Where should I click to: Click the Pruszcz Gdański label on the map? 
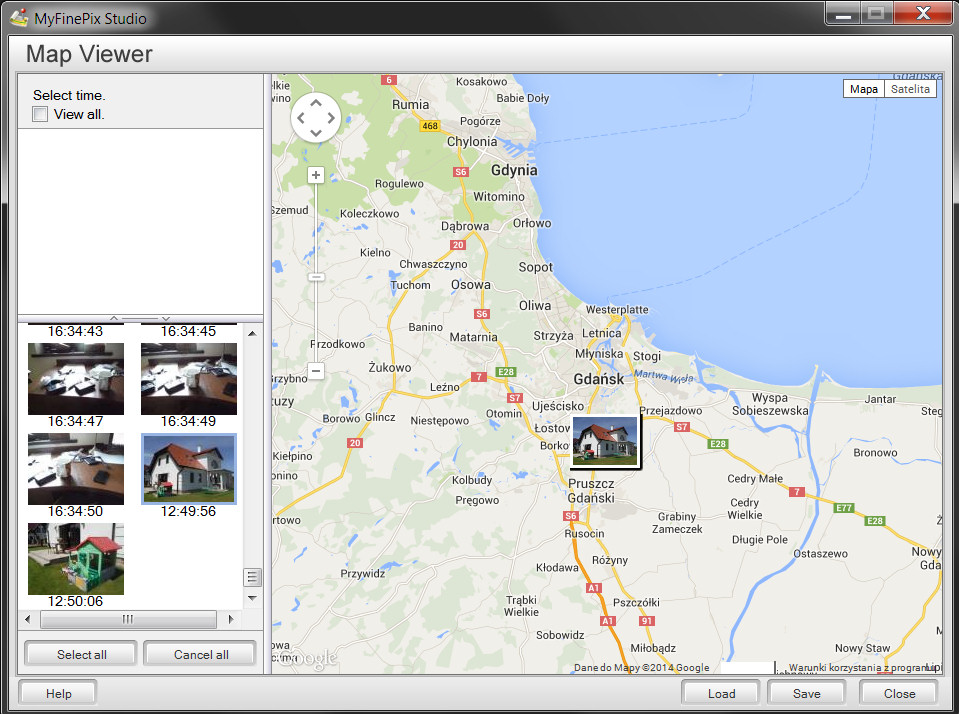point(591,491)
